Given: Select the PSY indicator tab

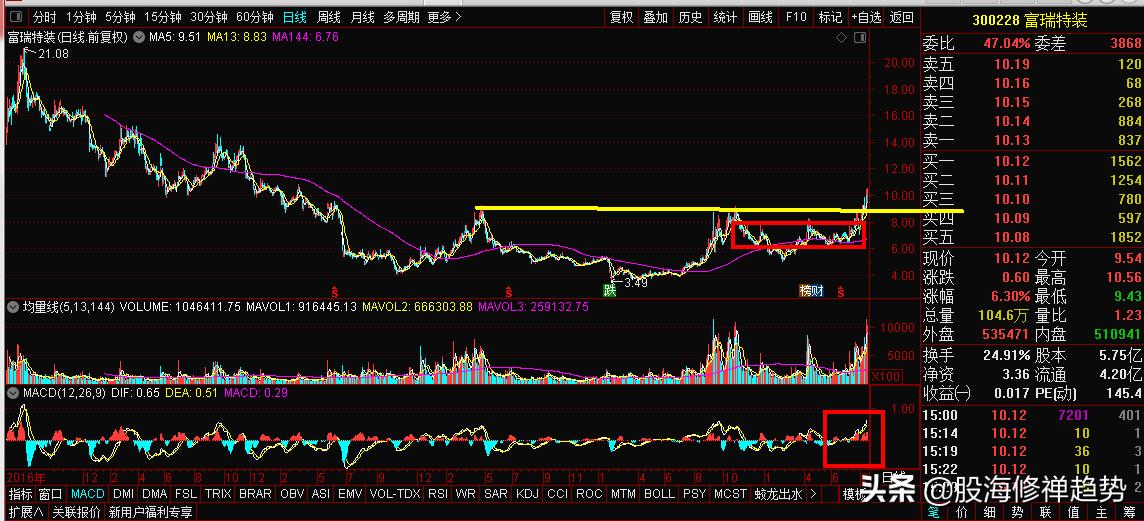Looking at the screenshot, I should click(694, 494).
